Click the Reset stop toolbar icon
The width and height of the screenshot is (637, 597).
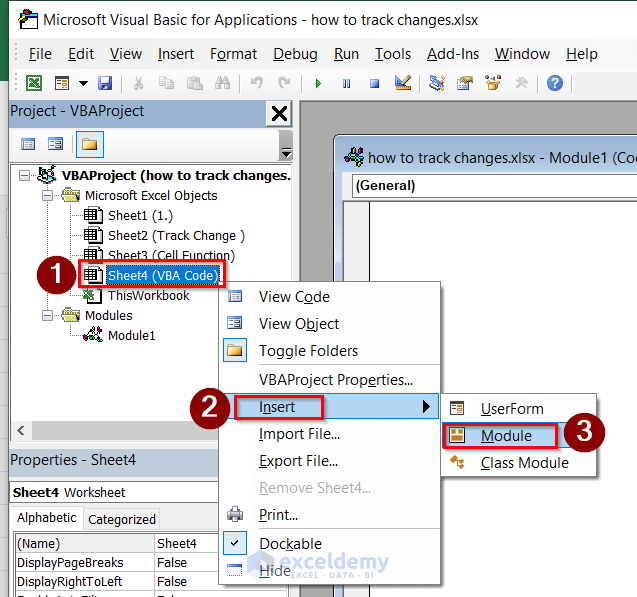374,84
